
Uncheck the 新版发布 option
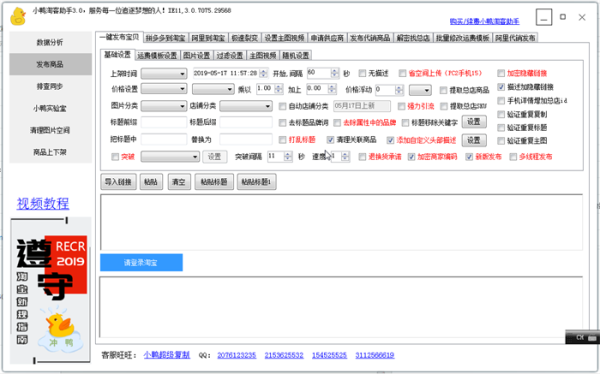pyautogui.click(x=469, y=157)
